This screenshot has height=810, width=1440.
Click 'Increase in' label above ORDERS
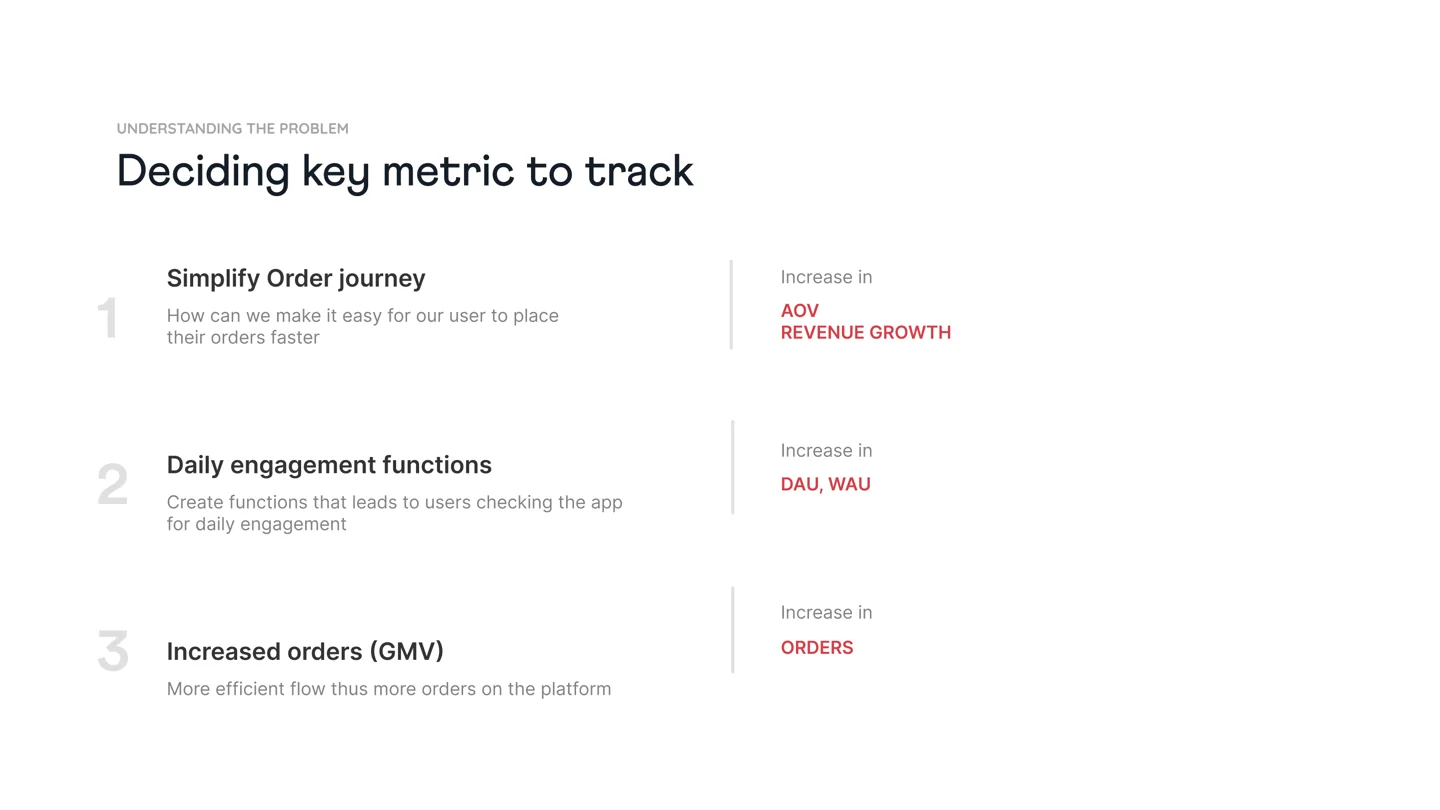click(827, 613)
